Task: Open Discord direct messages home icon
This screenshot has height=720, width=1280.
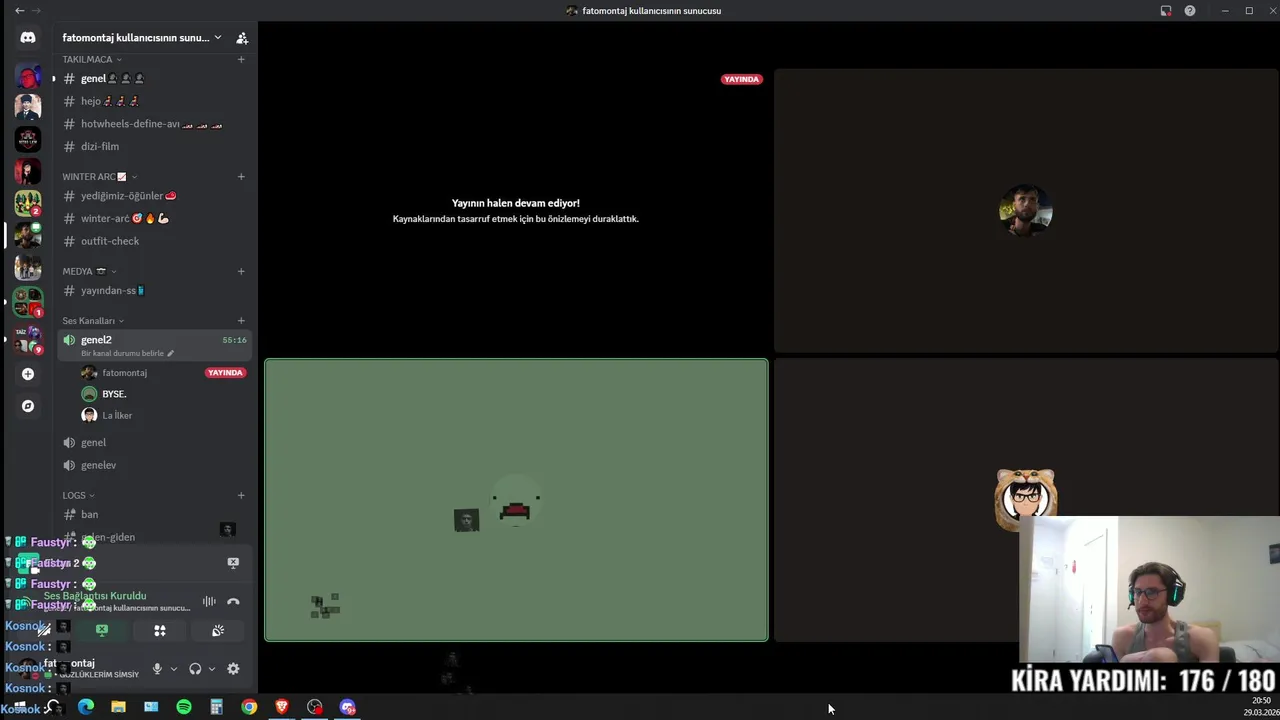Action: pyautogui.click(x=28, y=38)
